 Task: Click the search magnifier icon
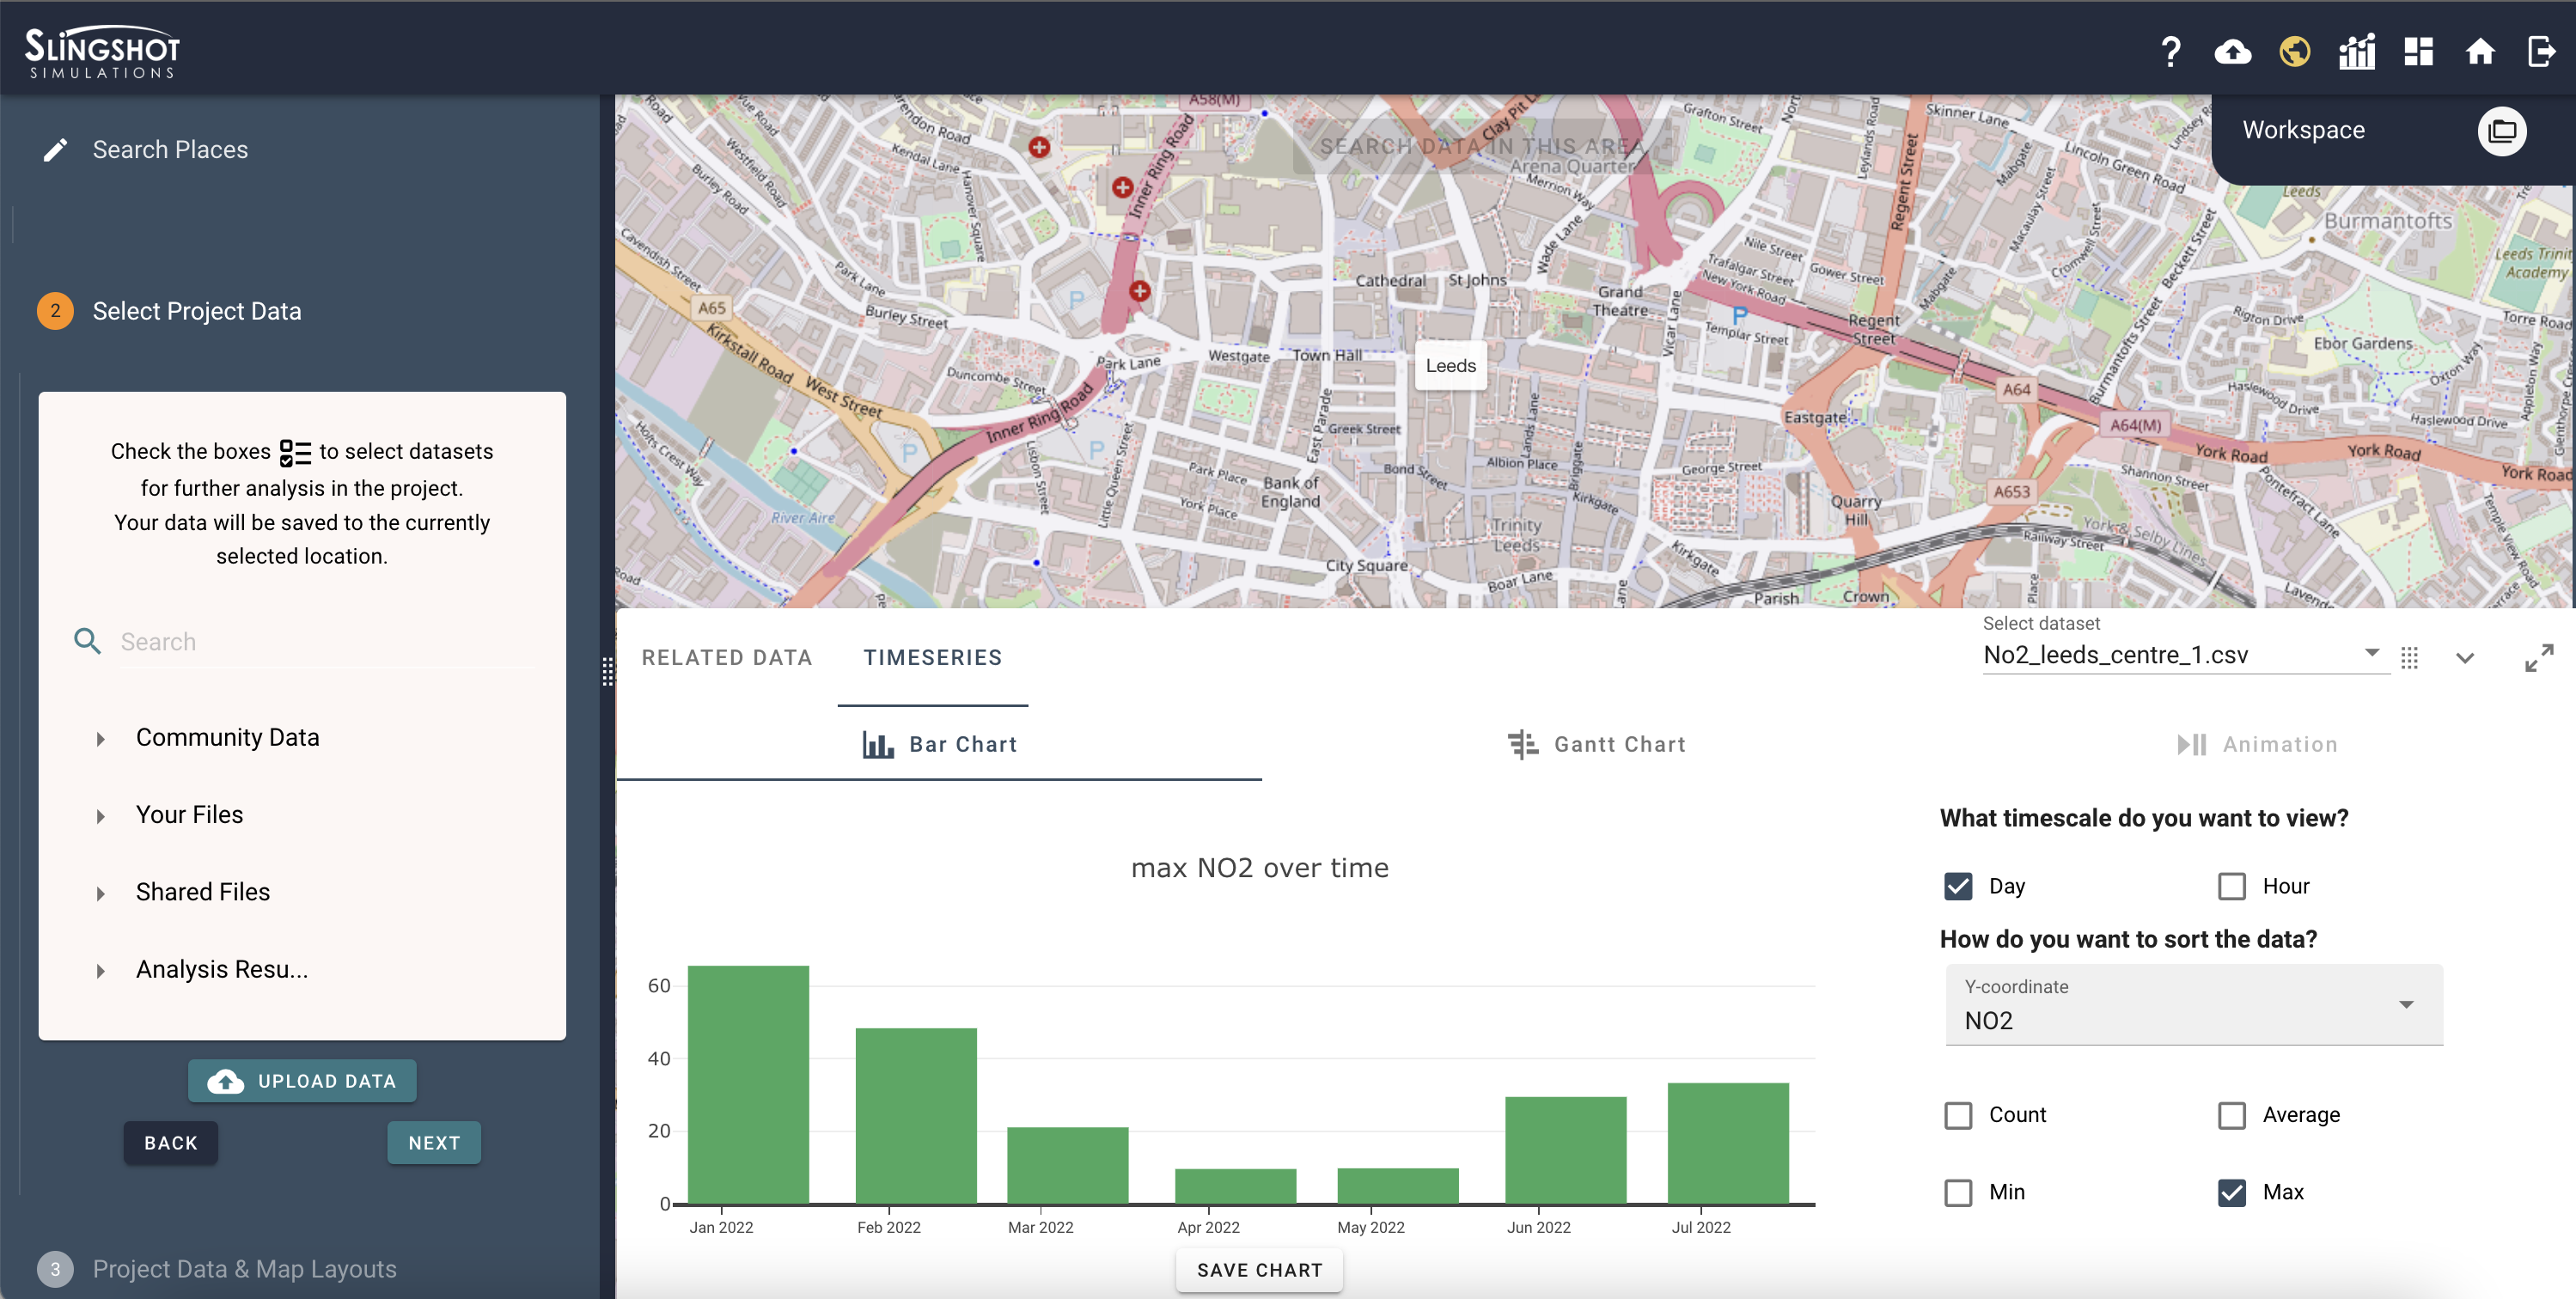coord(88,641)
